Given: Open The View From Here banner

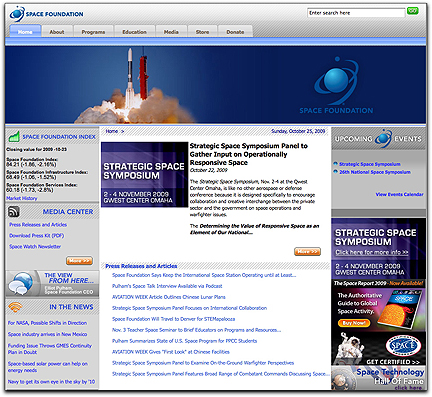Looking at the screenshot, I should coord(52,284).
